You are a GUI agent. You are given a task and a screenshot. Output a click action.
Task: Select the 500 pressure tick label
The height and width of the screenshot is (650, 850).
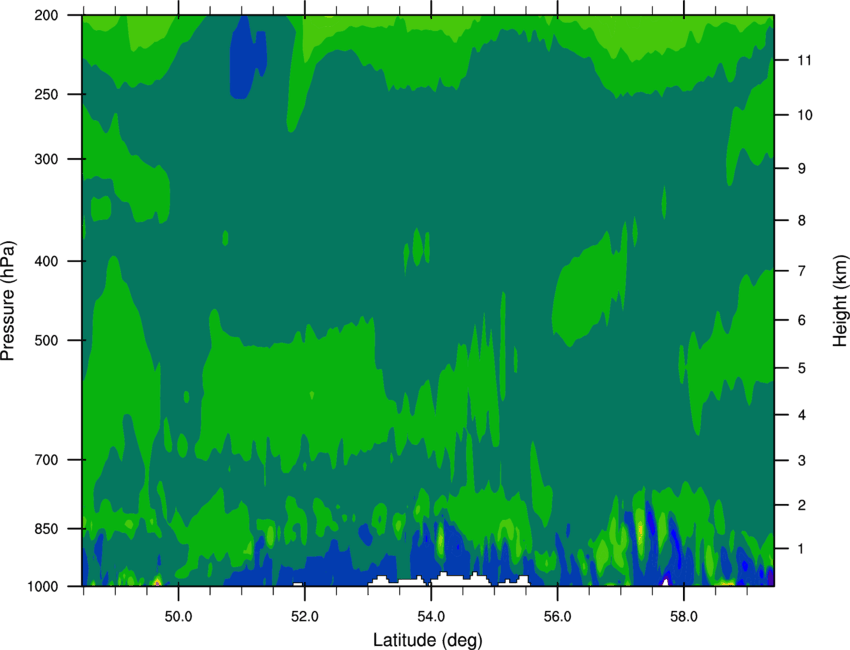[x=47, y=340]
